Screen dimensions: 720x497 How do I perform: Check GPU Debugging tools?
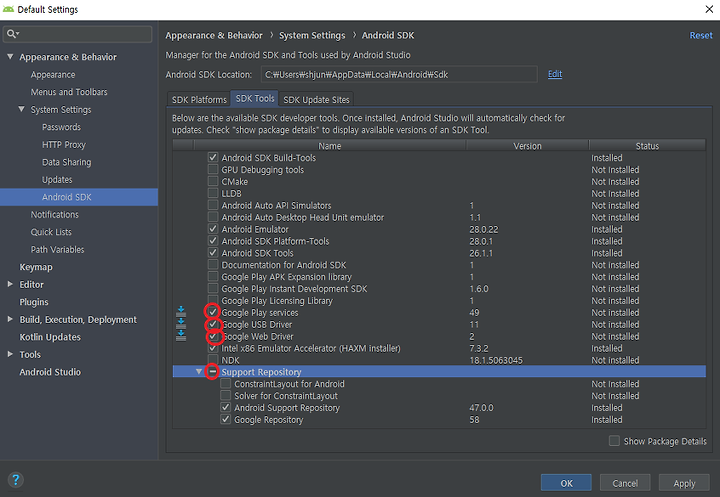click(x=213, y=169)
